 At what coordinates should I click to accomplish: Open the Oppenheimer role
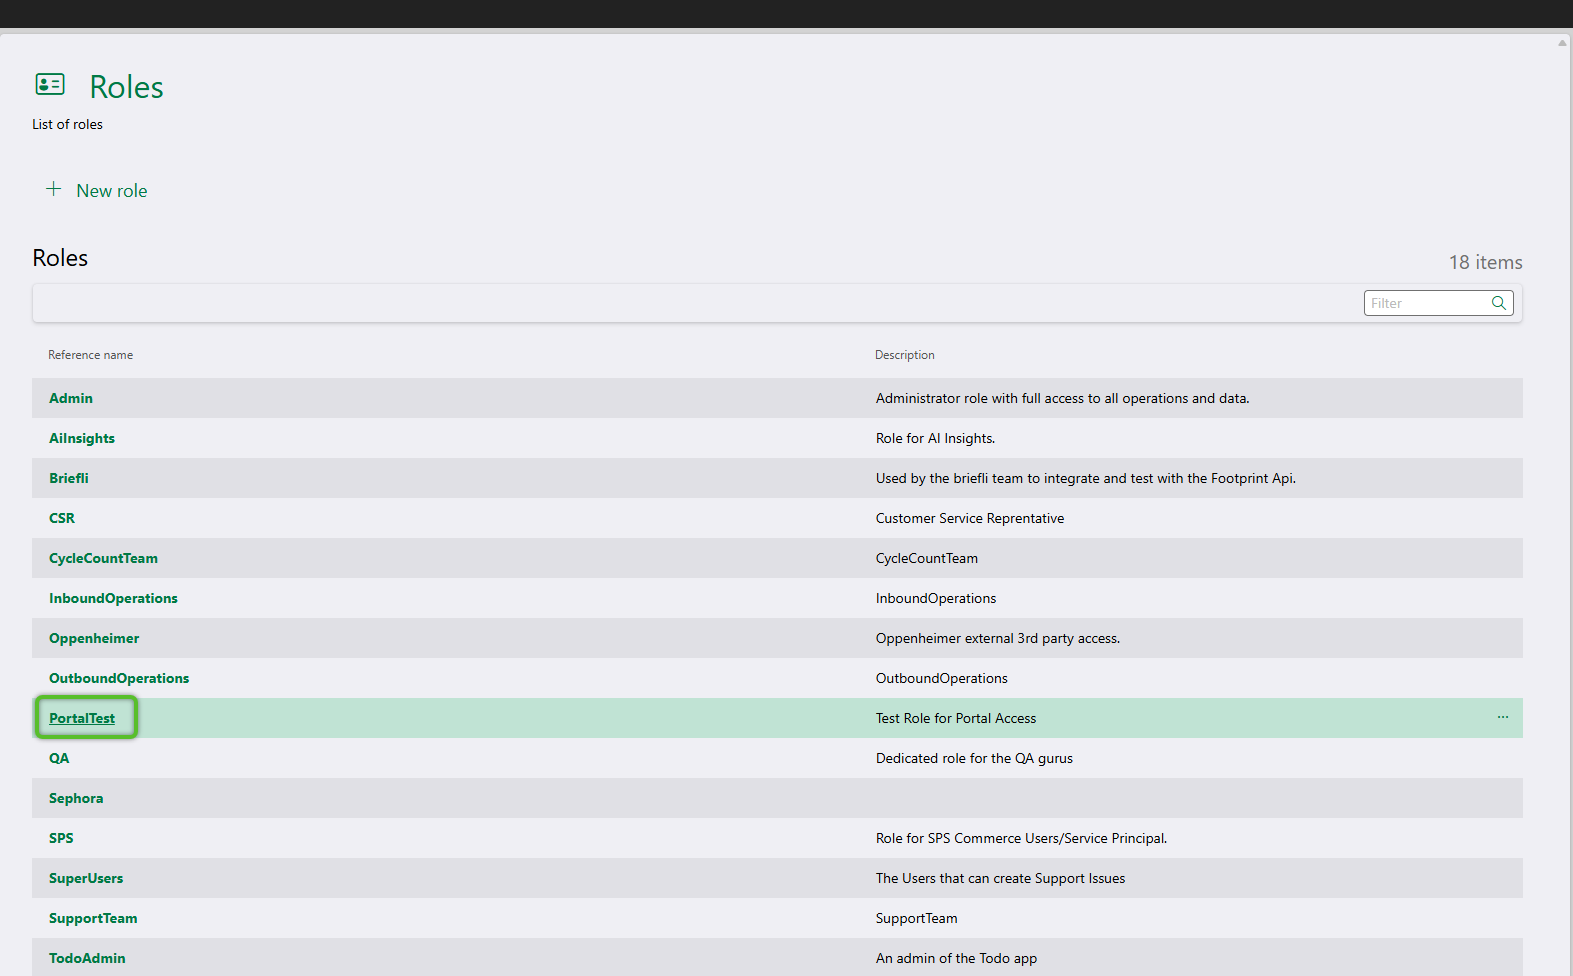click(94, 638)
